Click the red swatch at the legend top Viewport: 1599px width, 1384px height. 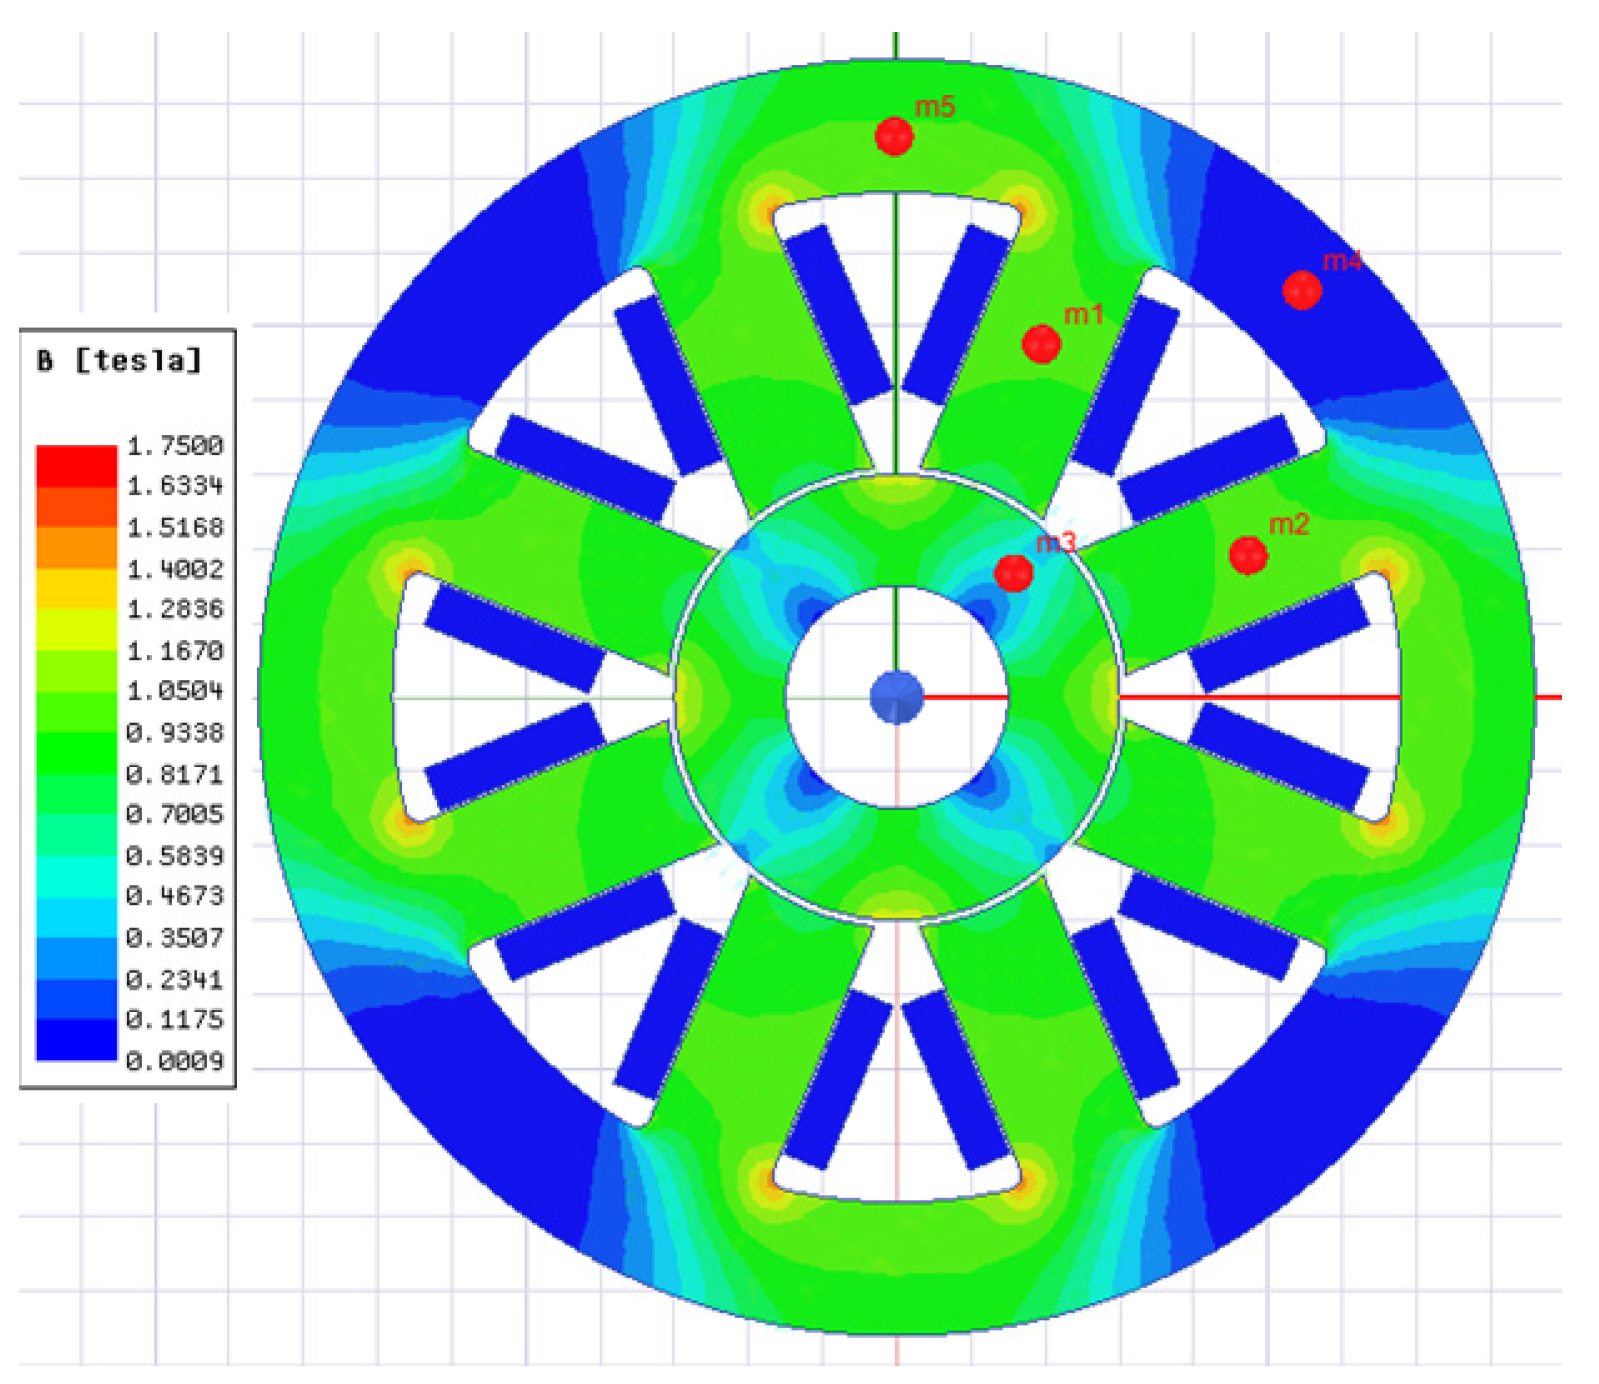(x=76, y=466)
